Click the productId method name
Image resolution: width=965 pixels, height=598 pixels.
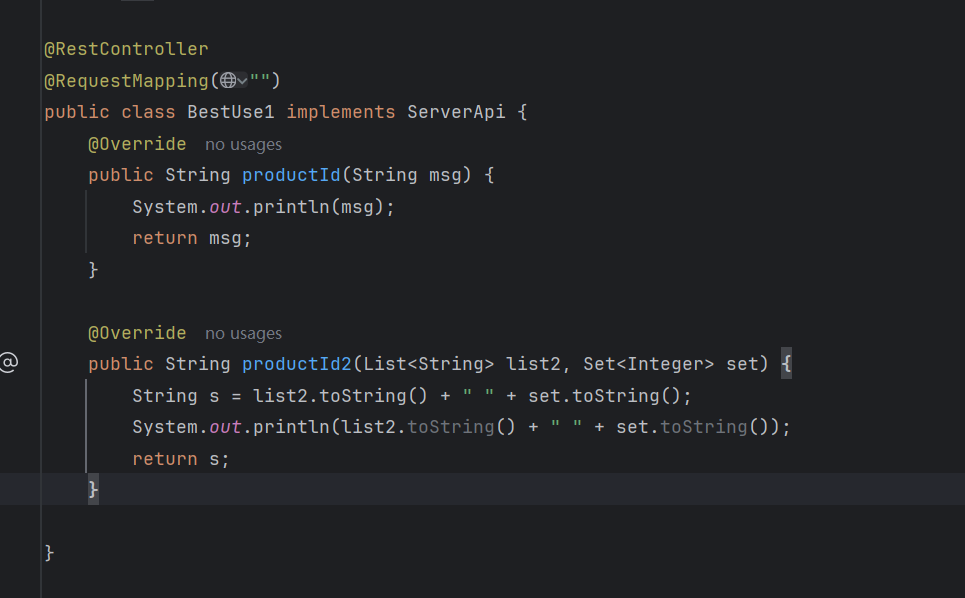click(x=291, y=175)
